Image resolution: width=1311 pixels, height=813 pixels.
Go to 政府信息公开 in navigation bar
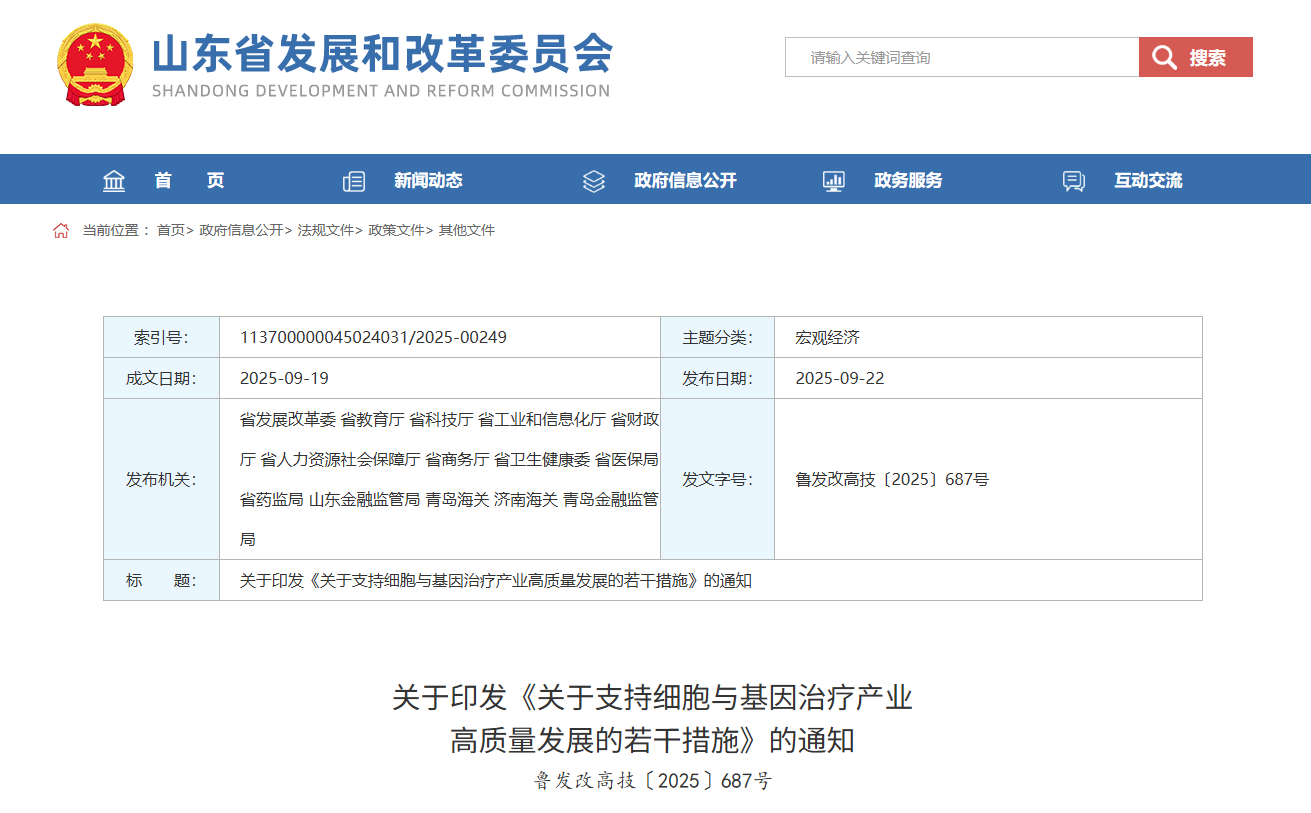[685, 181]
